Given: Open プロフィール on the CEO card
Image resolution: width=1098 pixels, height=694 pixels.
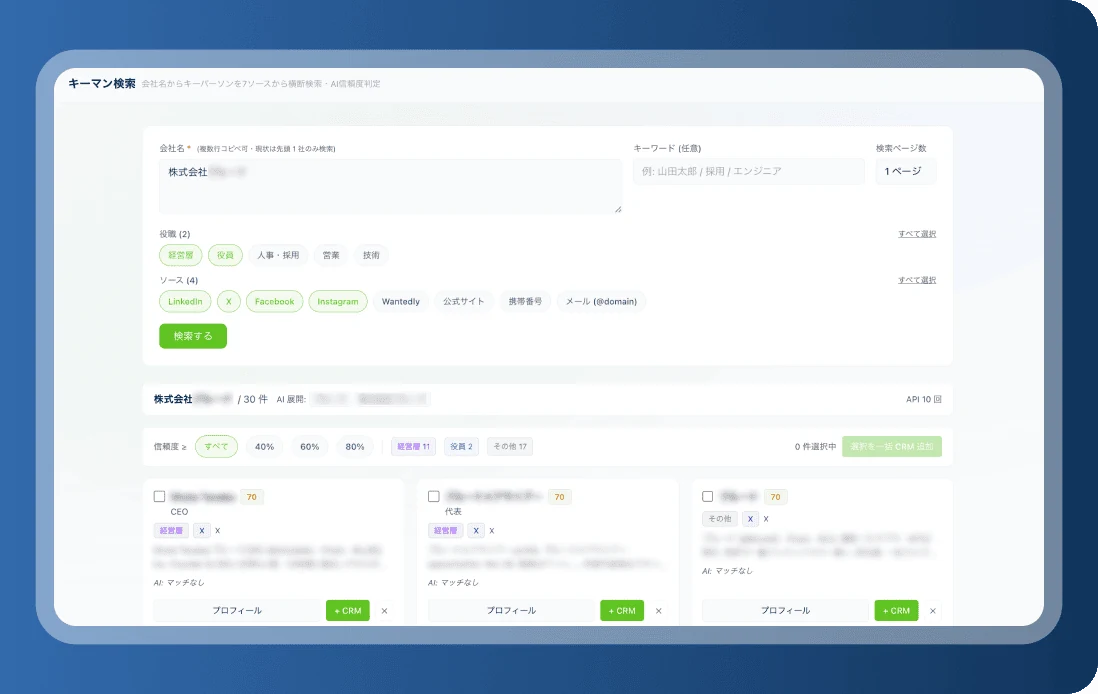Looking at the screenshot, I should [x=237, y=611].
